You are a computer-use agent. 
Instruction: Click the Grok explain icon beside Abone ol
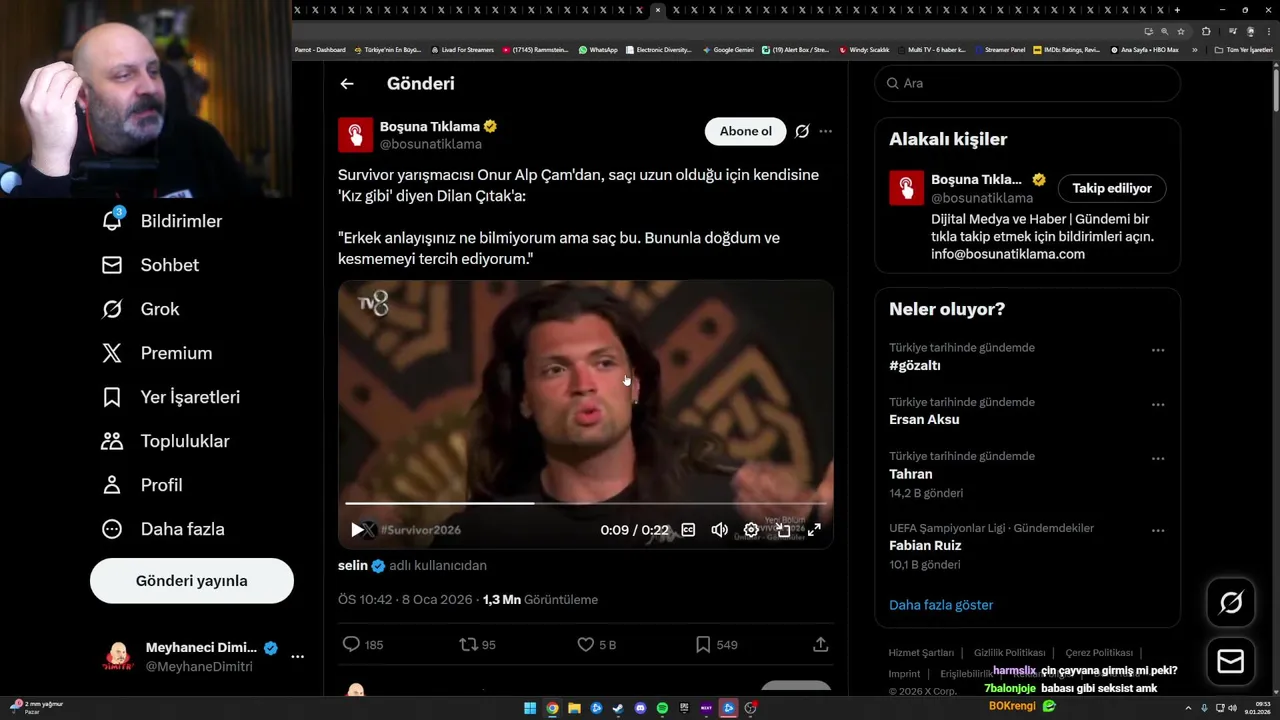pyautogui.click(x=802, y=131)
